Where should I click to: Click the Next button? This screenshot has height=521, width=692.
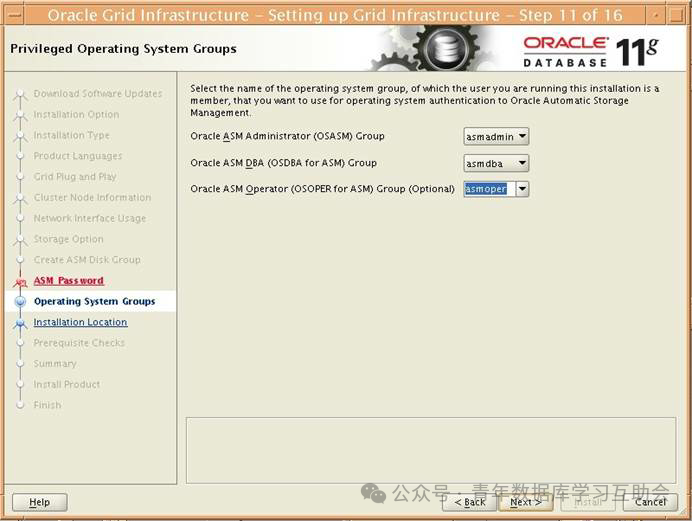(x=526, y=502)
